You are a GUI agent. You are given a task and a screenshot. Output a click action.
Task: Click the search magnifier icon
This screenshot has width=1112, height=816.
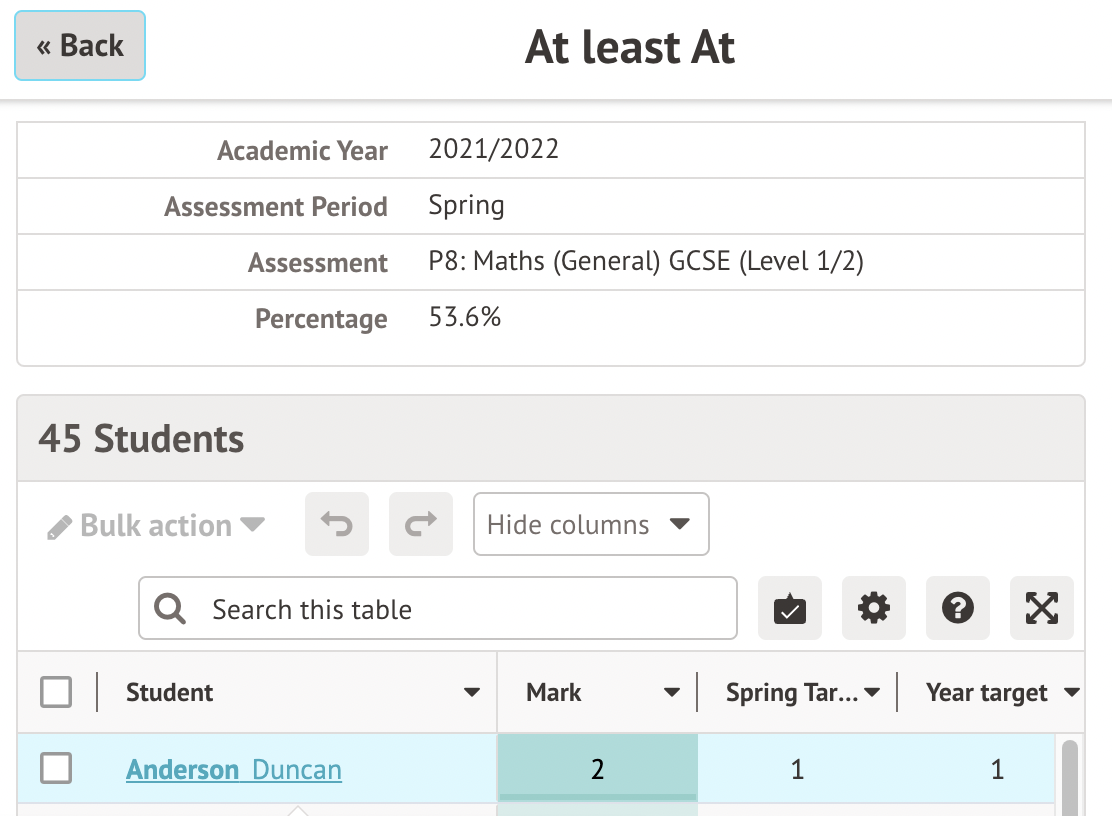171,609
